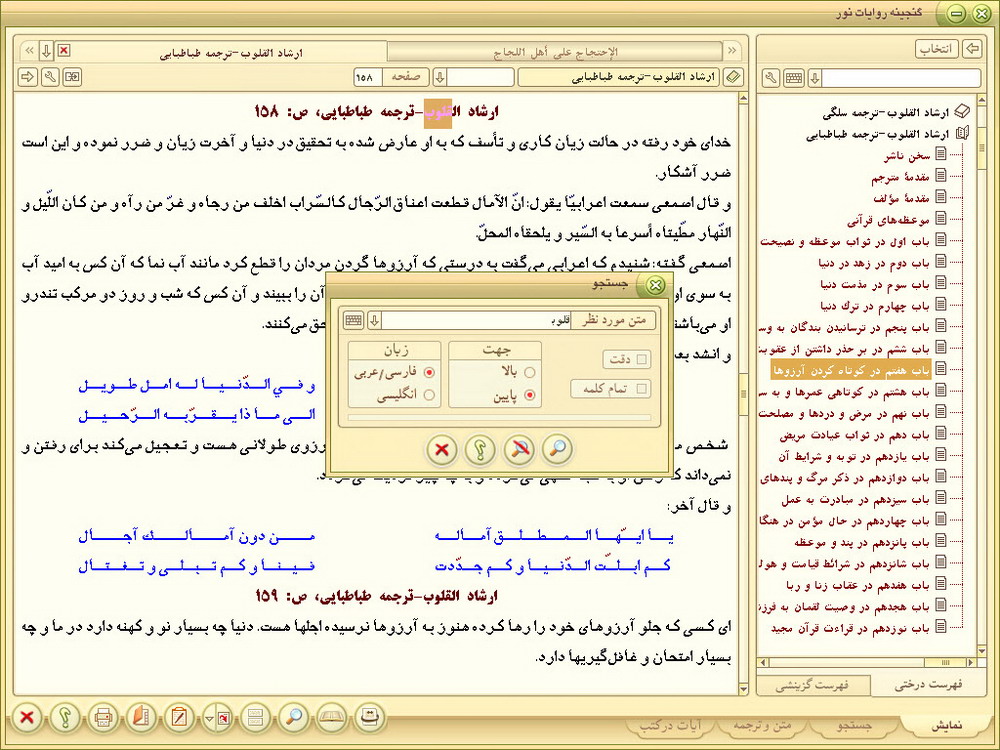
Task: Click the crossed-out magnifier button in the dialog
Action: (x=519, y=449)
